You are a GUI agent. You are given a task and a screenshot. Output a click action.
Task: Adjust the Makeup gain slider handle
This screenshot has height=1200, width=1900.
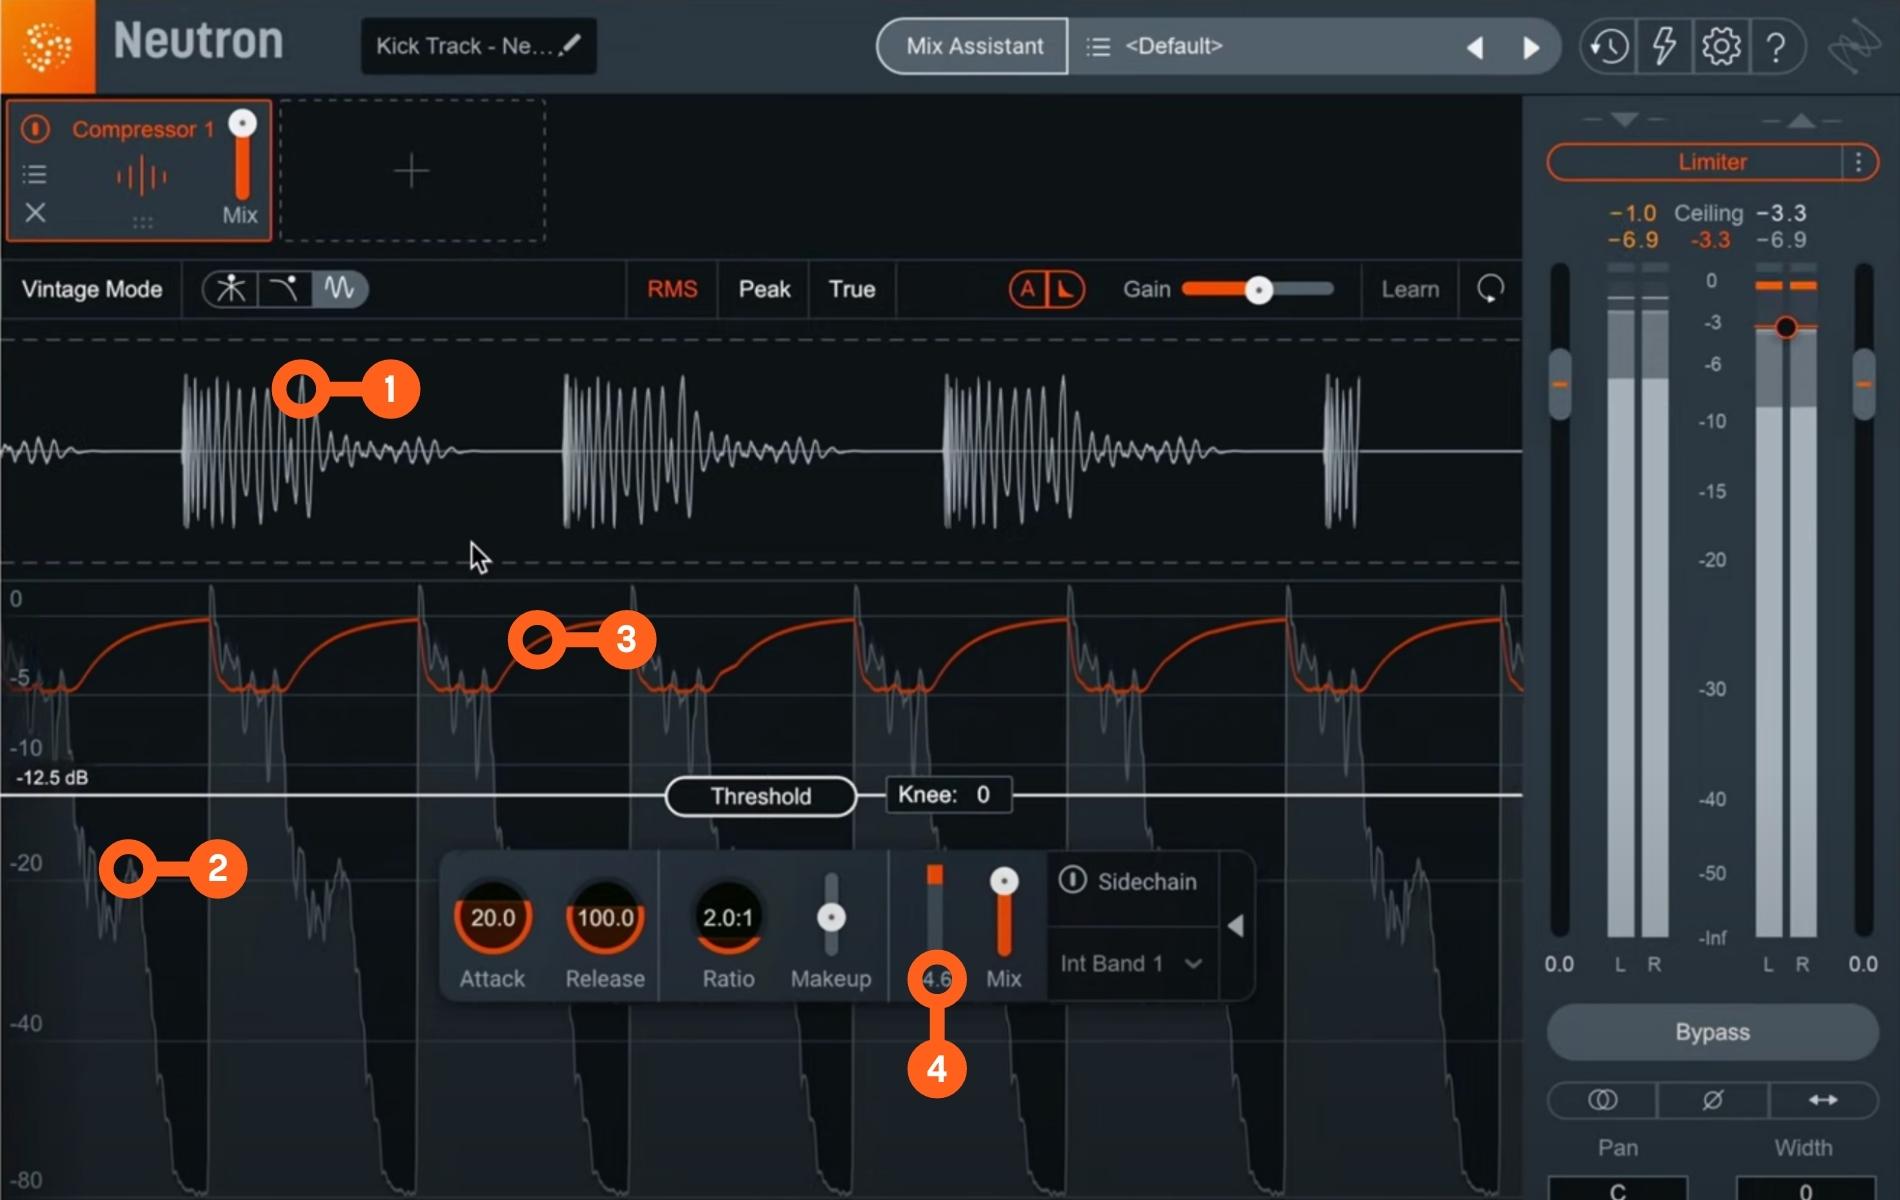[831, 917]
